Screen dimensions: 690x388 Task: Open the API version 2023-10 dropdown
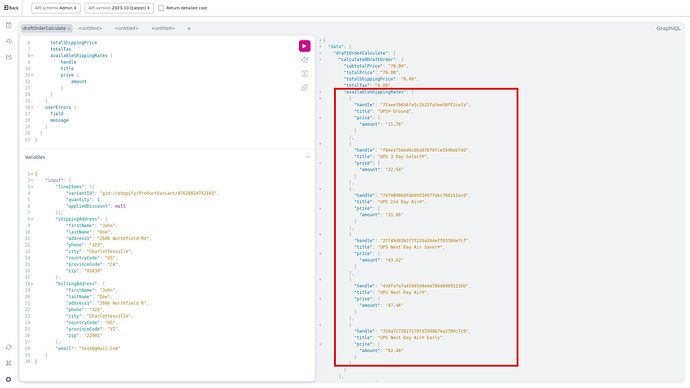[119, 8]
